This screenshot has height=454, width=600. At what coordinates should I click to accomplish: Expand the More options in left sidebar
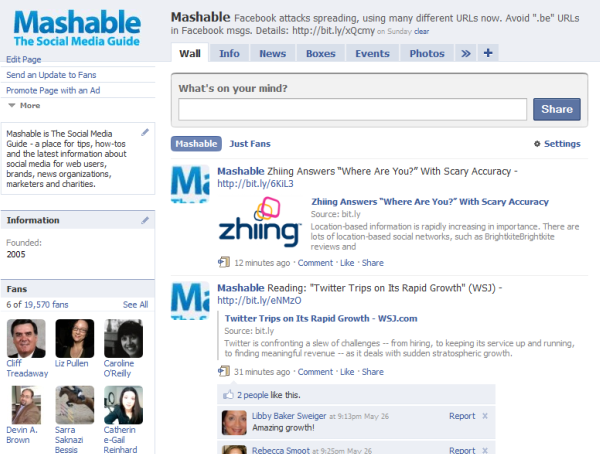pyautogui.click(x=24, y=105)
